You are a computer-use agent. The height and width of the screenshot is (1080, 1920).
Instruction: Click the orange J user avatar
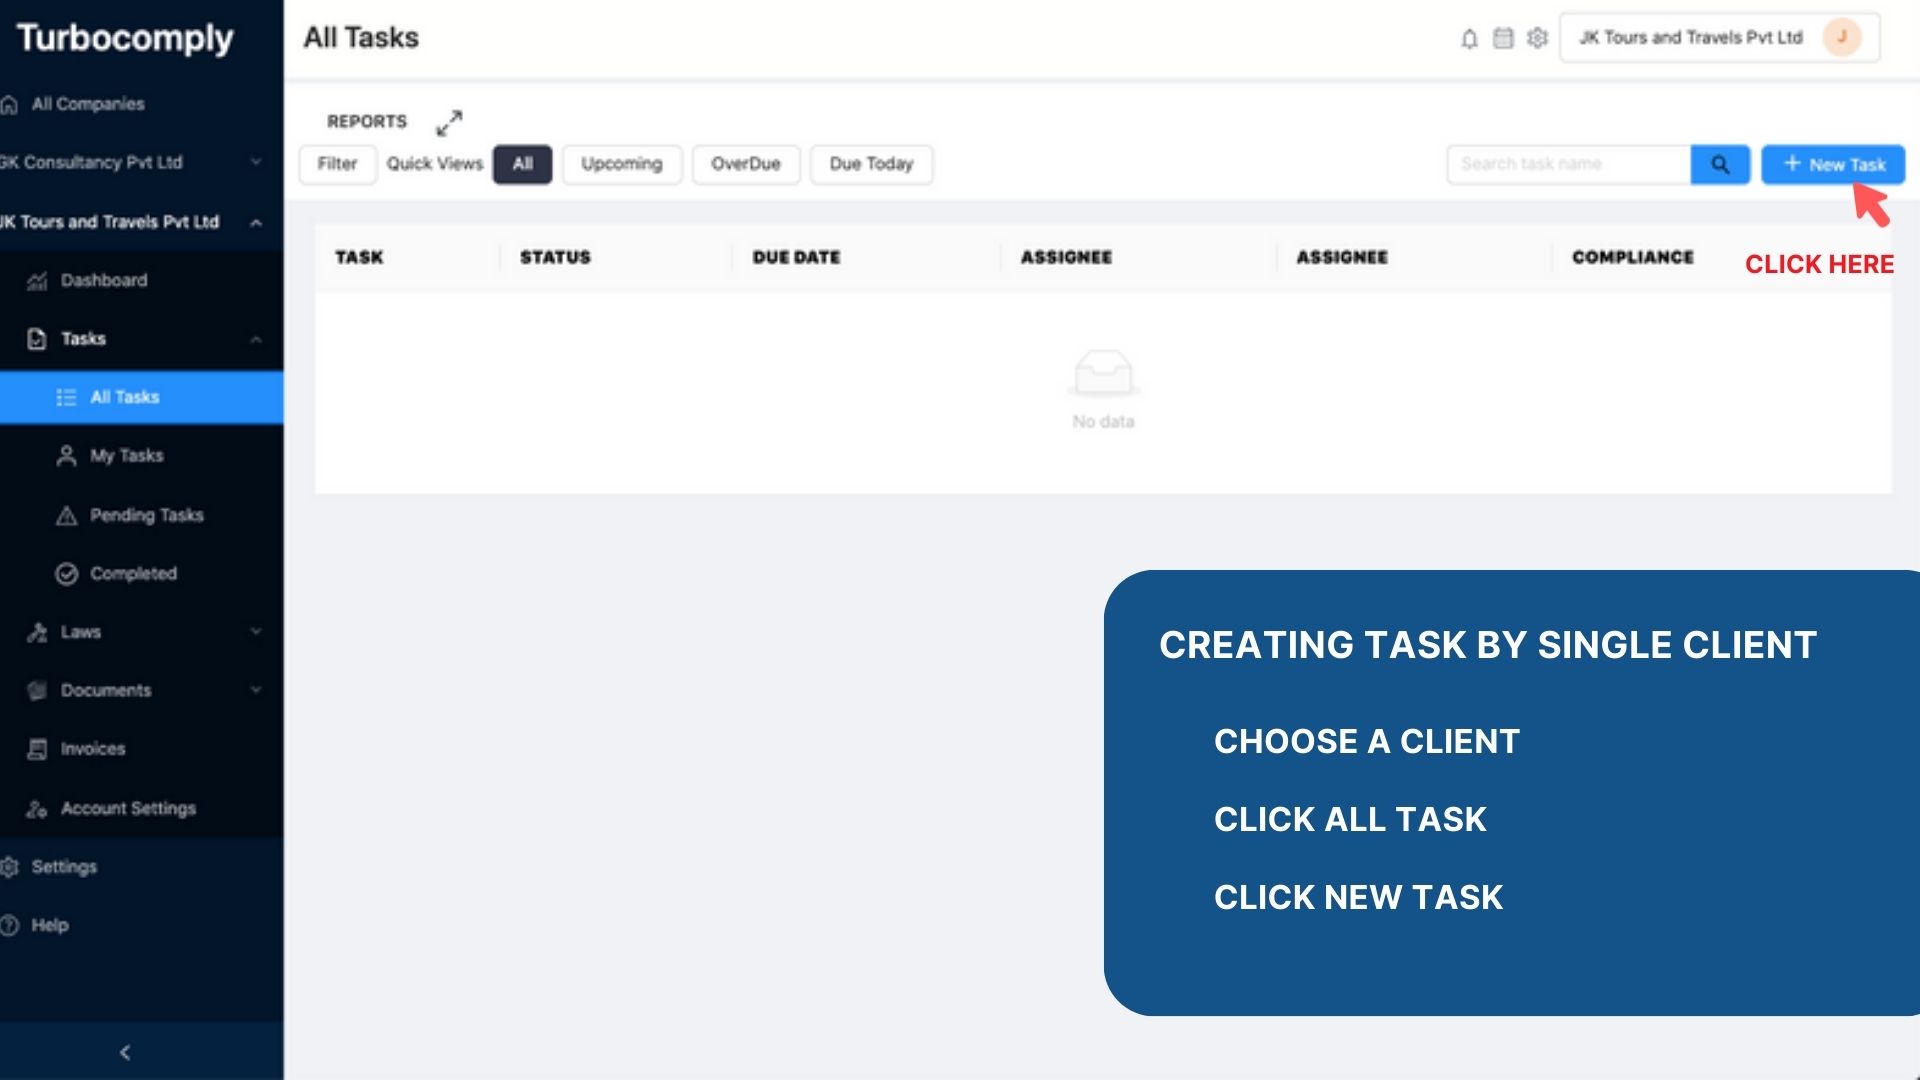(x=1841, y=38)
